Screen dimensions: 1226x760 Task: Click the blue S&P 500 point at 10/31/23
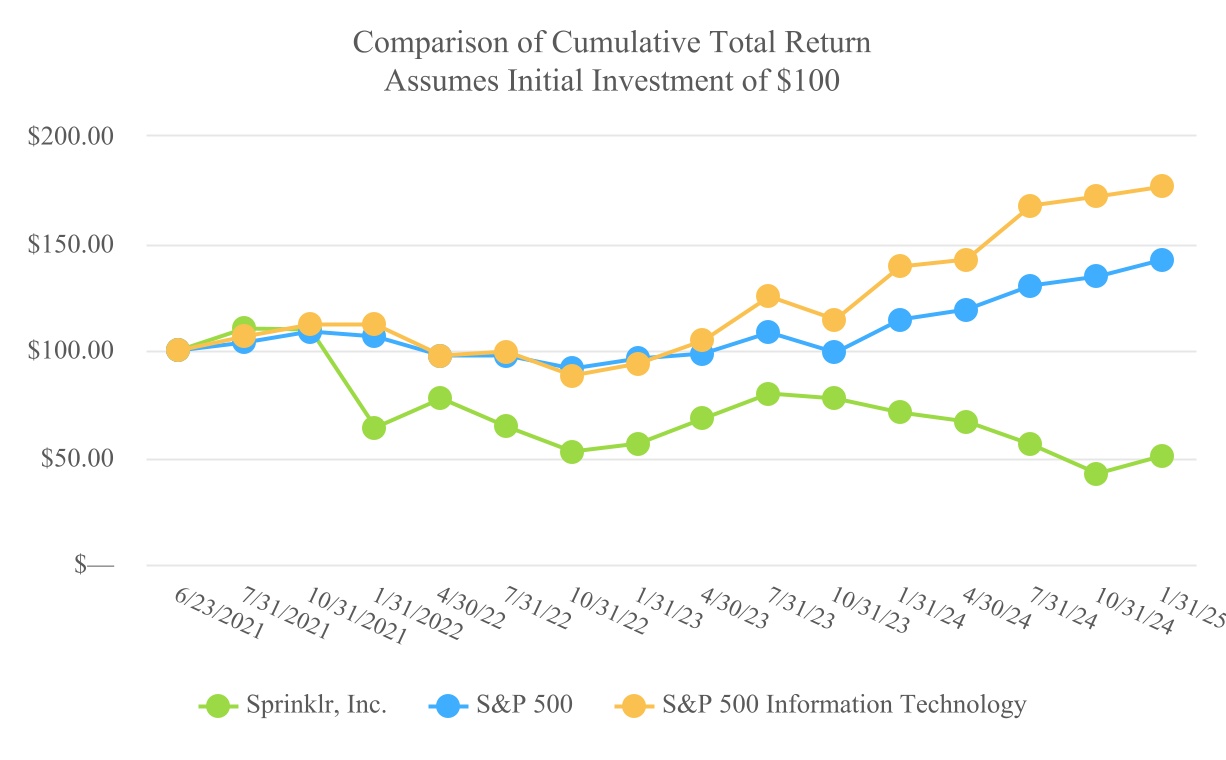833,352
